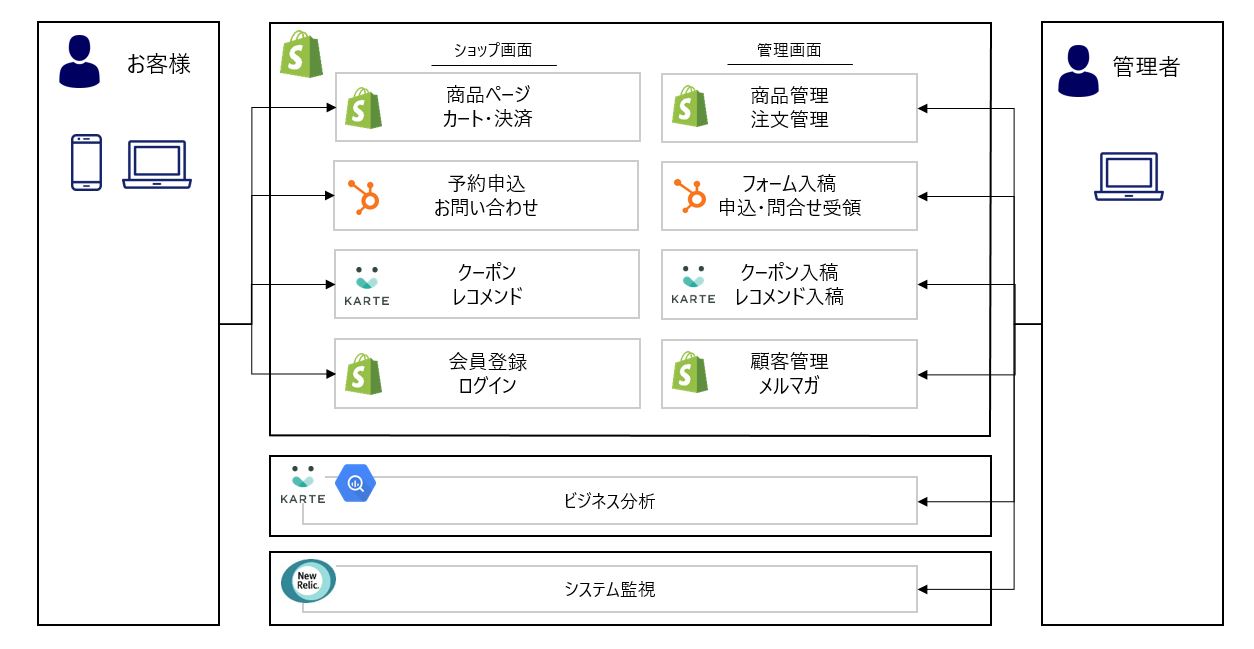
Task: Click the システム監視 bar
Action: [609, 589]
